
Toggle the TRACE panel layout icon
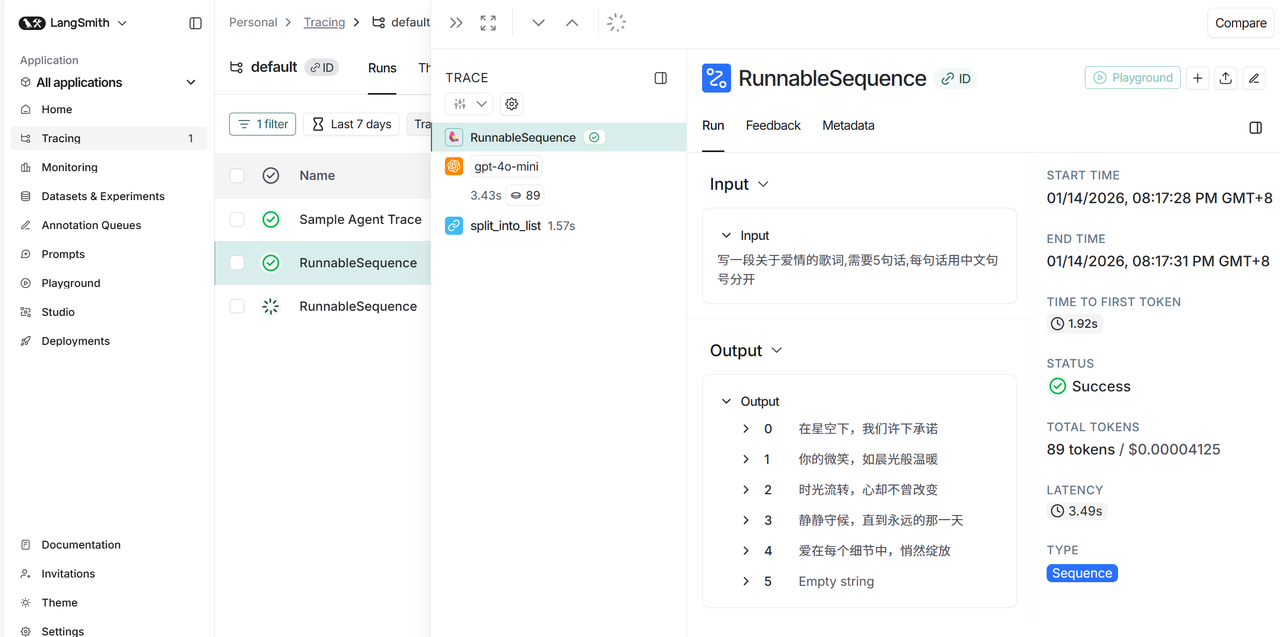click(x=661, y=78)
